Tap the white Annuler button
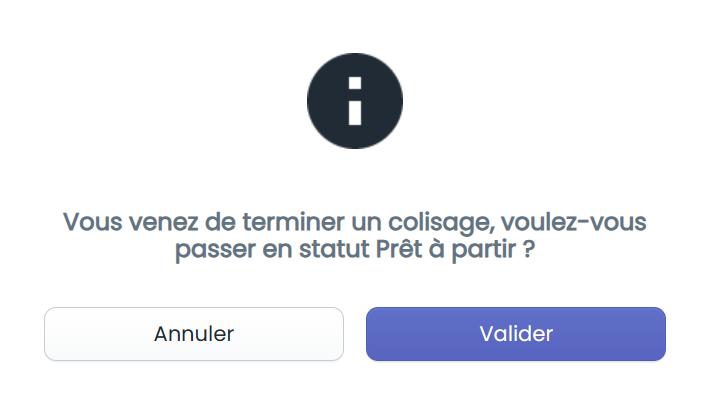Image resolution: width=717 pixels, height=409 pixels. (x=194, y=334)
